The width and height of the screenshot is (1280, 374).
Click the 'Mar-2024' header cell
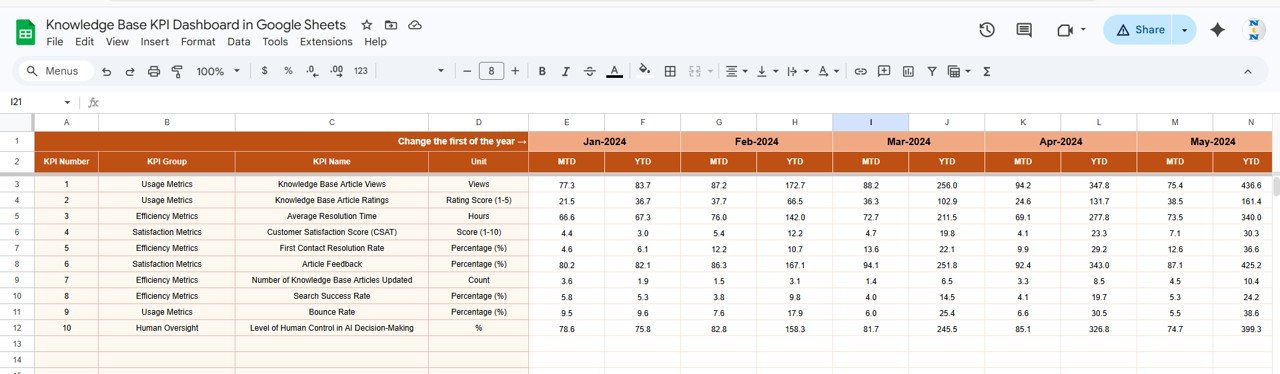[x=908, y=142]
